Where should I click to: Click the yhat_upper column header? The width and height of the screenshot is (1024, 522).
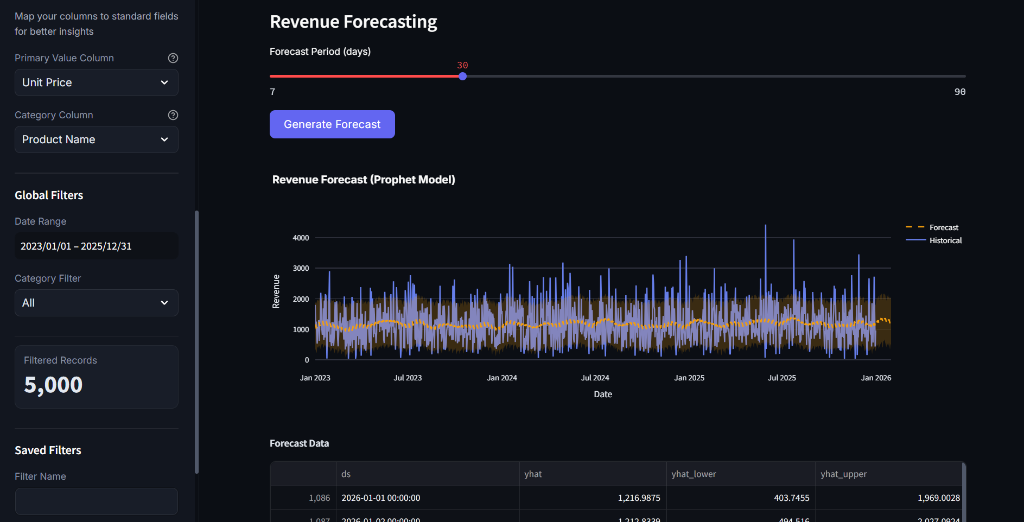click(888, 474)
